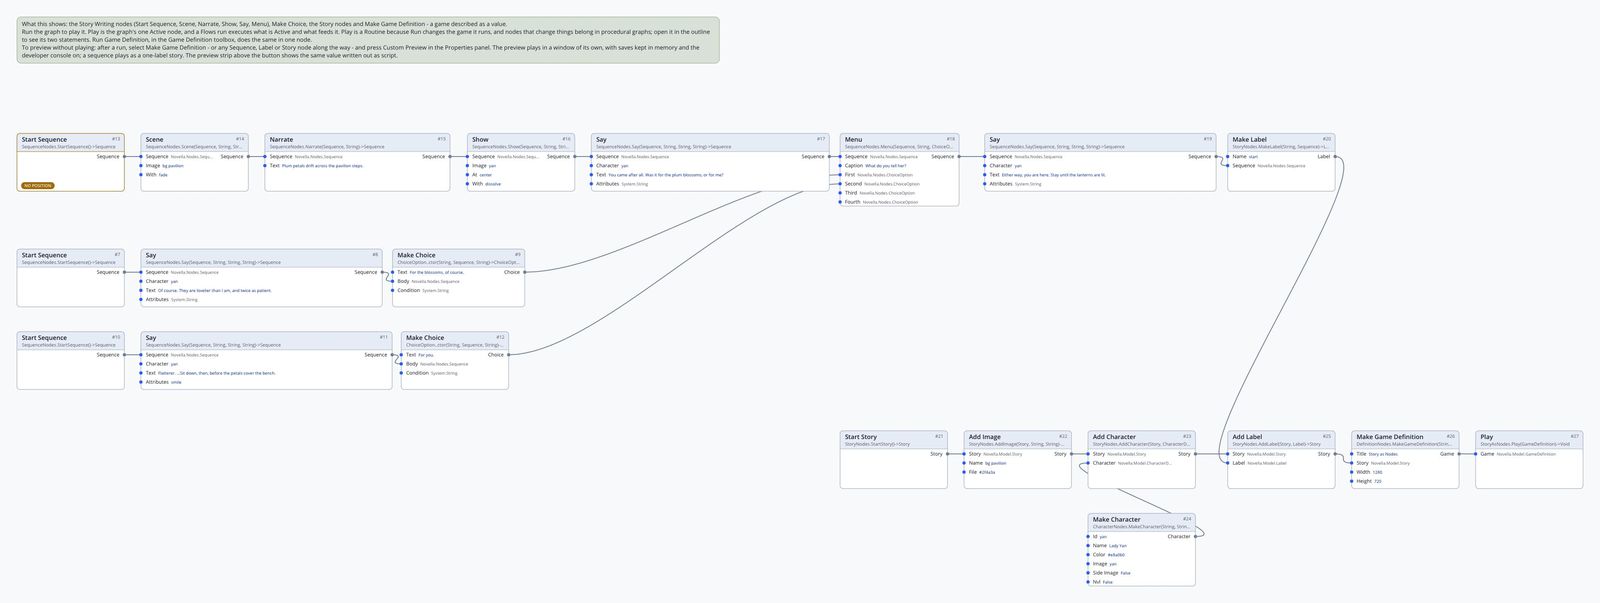The height and width of the screenshot is (603, 1600).
Task: Select the Scene node header
Action: [194, 142]
